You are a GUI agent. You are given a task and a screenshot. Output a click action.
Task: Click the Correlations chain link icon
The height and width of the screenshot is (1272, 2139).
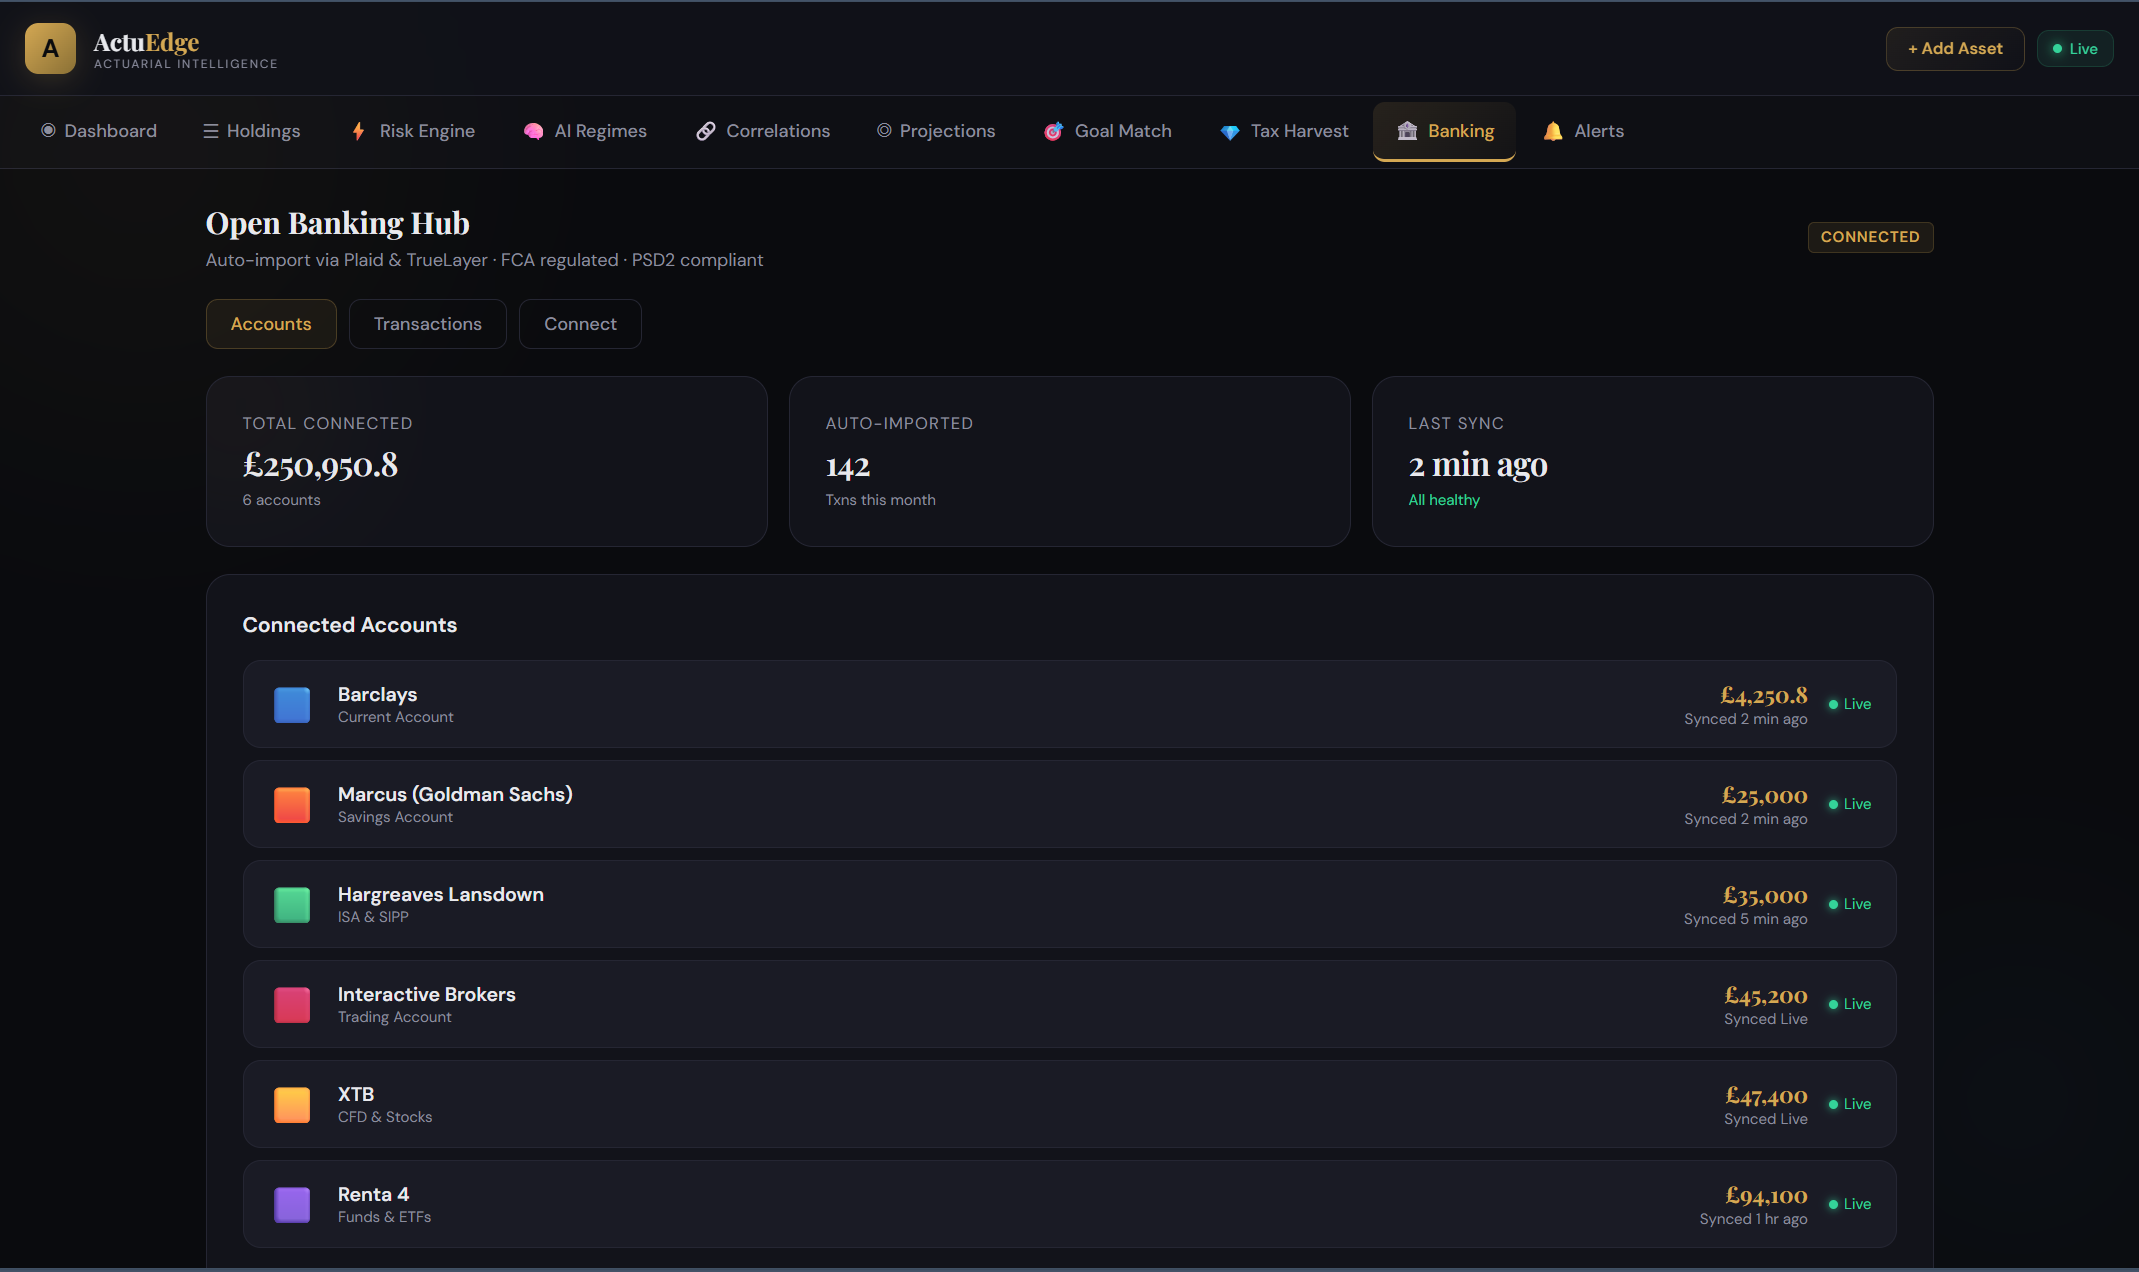[705, 131]
